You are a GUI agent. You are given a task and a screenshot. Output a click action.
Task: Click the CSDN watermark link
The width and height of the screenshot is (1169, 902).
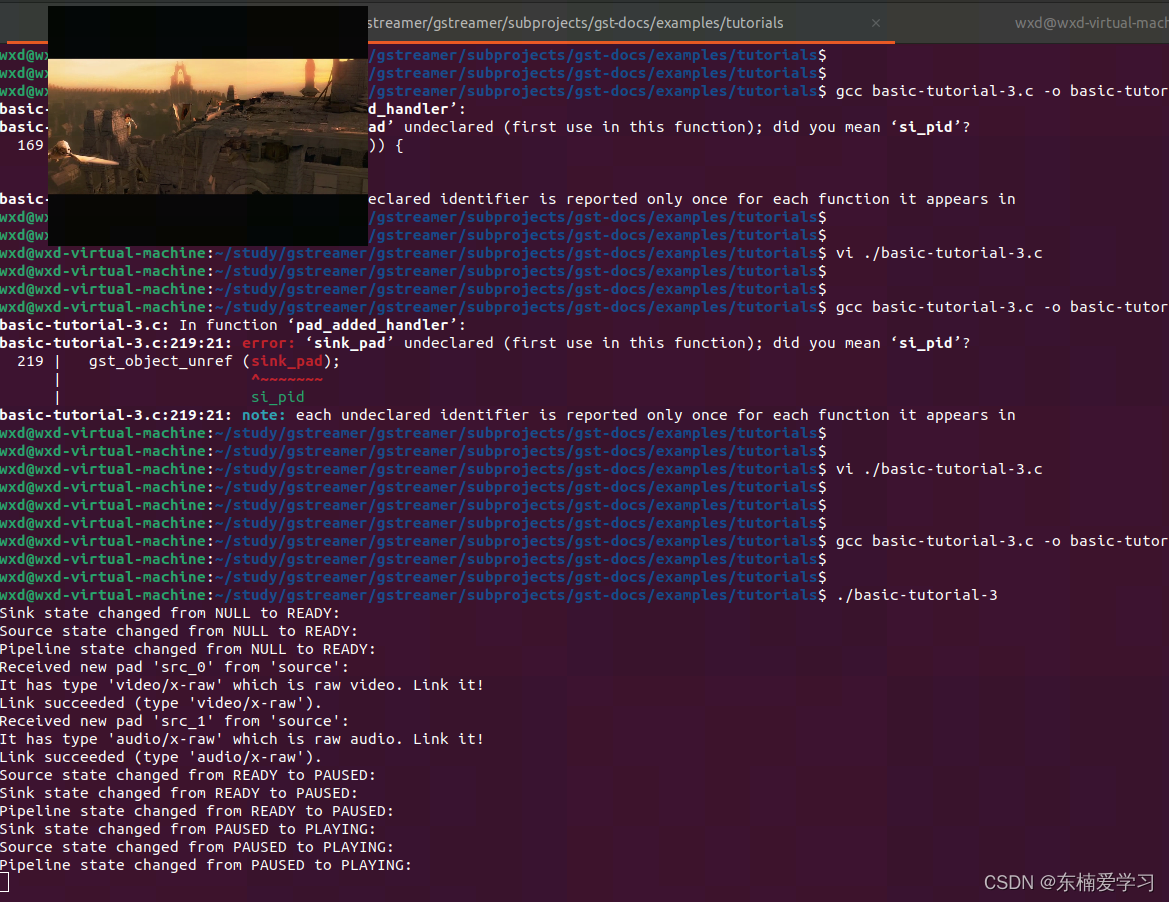tap(1068, 882)
